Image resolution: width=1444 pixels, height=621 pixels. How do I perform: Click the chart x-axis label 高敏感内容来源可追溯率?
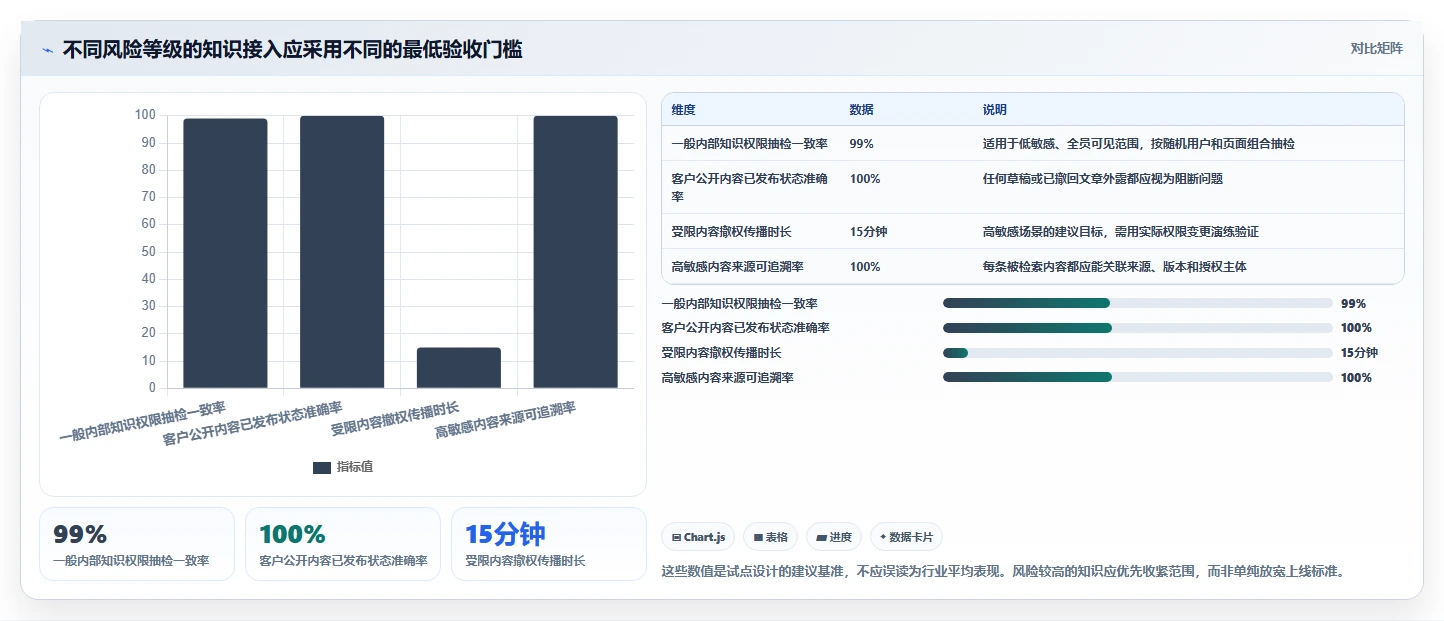(x=505, y=422)
